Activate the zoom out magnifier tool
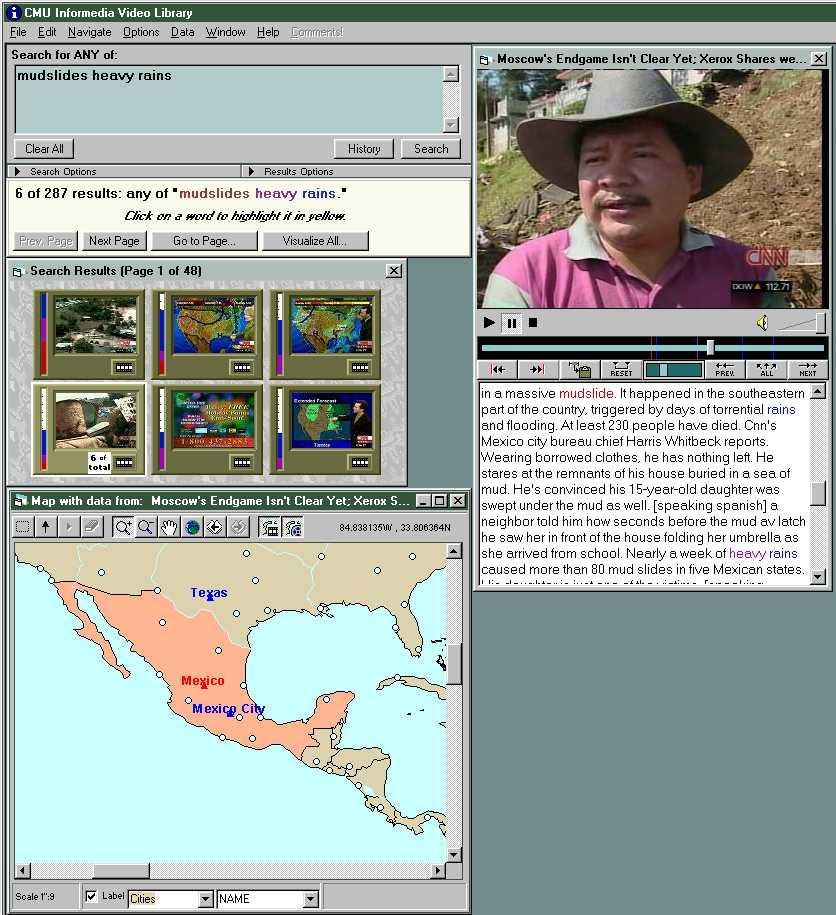Image resolution: width=836 pixels, height=915 pixels. pyautogui.click(x=145, y=527)
